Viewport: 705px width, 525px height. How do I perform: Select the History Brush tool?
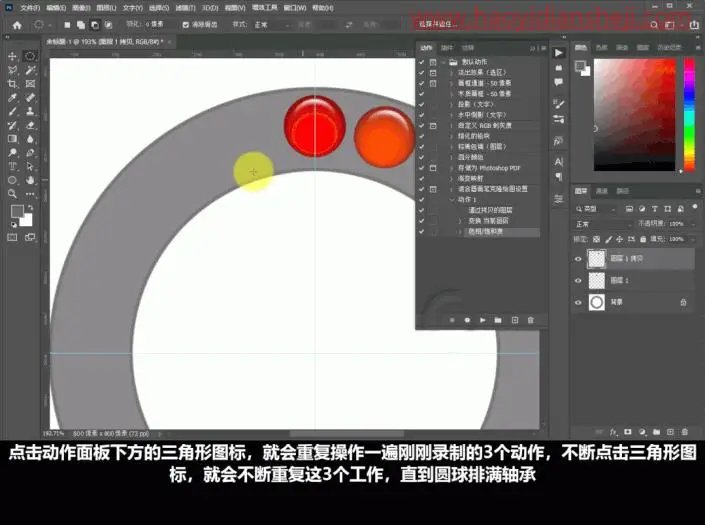coord(12,125)
